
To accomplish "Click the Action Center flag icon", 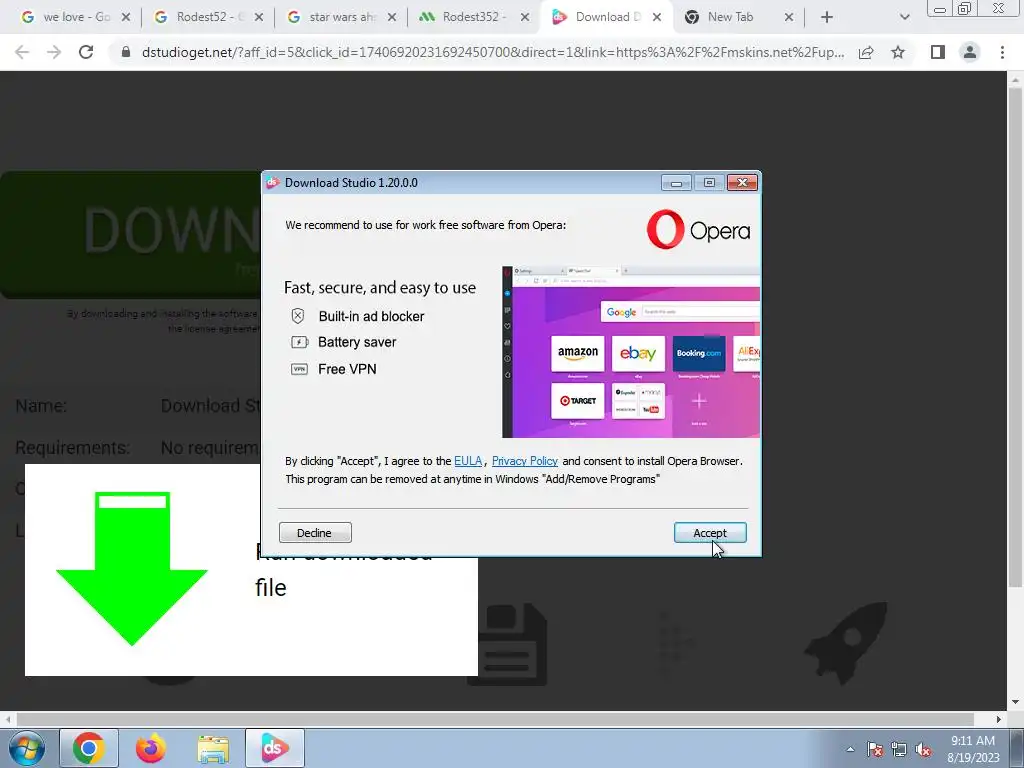I will pyautogui.click(x=875, y=749).
